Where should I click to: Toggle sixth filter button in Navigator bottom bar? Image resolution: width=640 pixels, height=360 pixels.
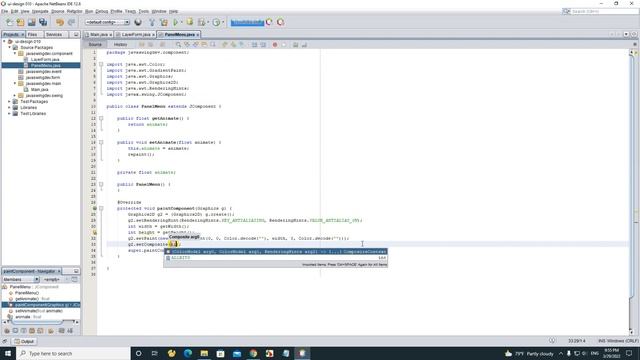(51, 331)
